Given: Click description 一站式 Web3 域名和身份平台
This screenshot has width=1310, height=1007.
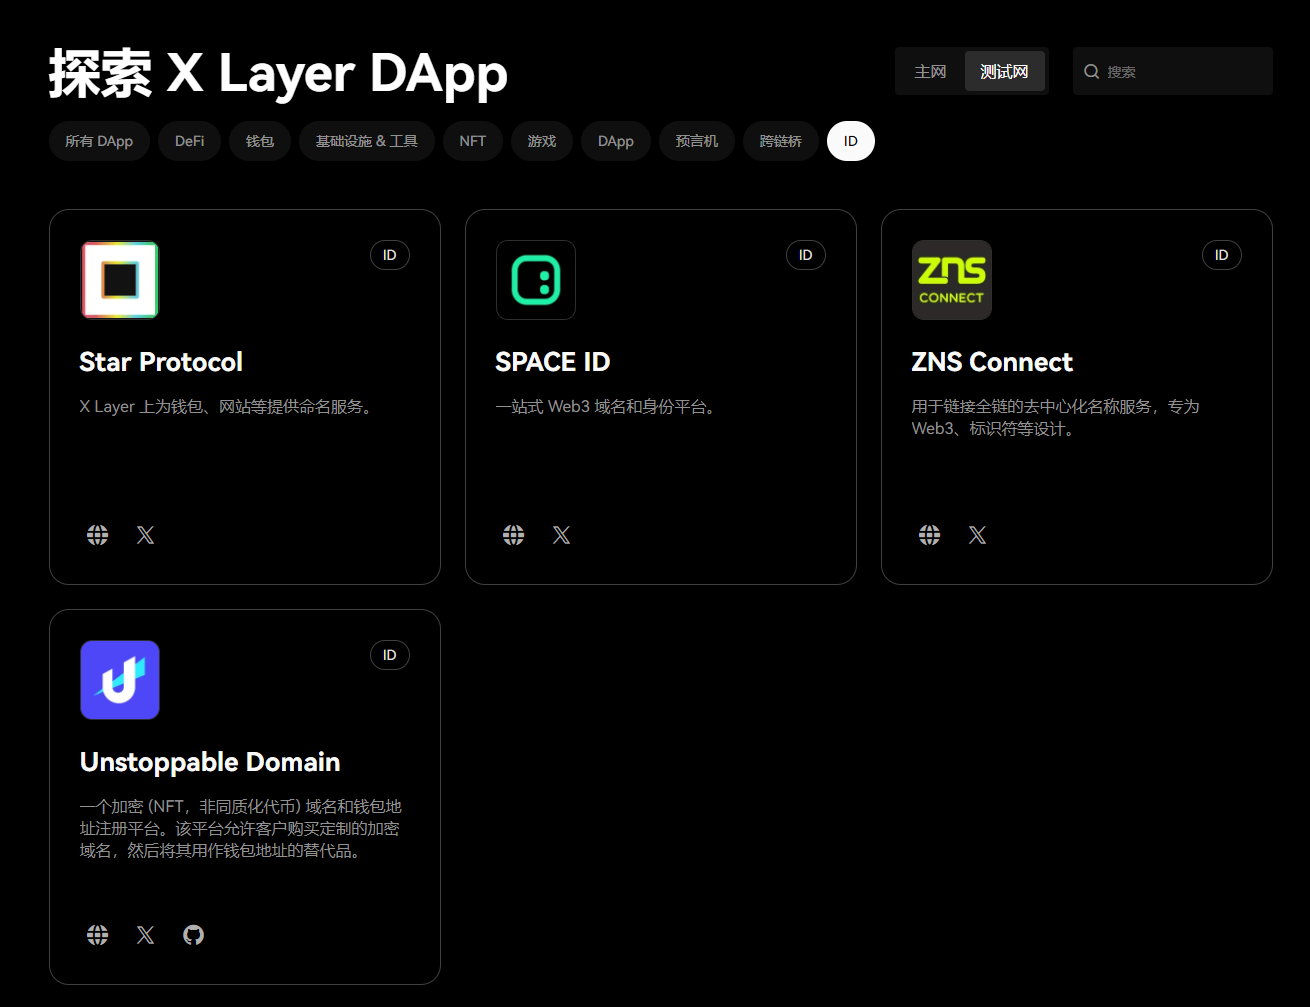Looking at the screenshot, I should (x=608, y=407).
